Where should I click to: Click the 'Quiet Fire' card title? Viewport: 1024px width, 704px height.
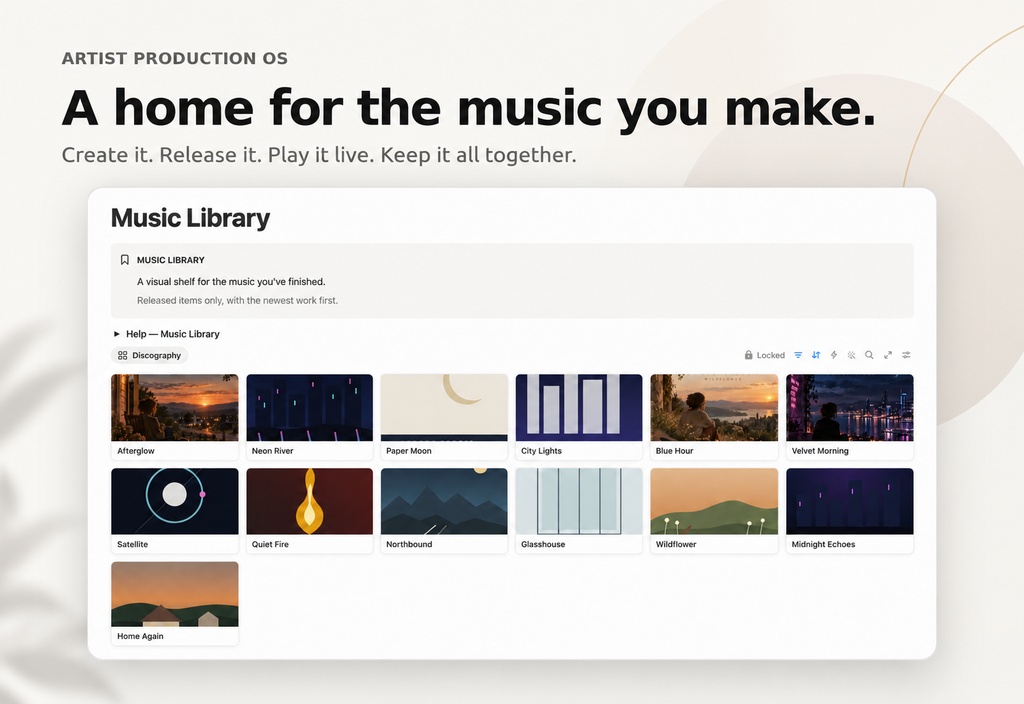tap(270, 544)
